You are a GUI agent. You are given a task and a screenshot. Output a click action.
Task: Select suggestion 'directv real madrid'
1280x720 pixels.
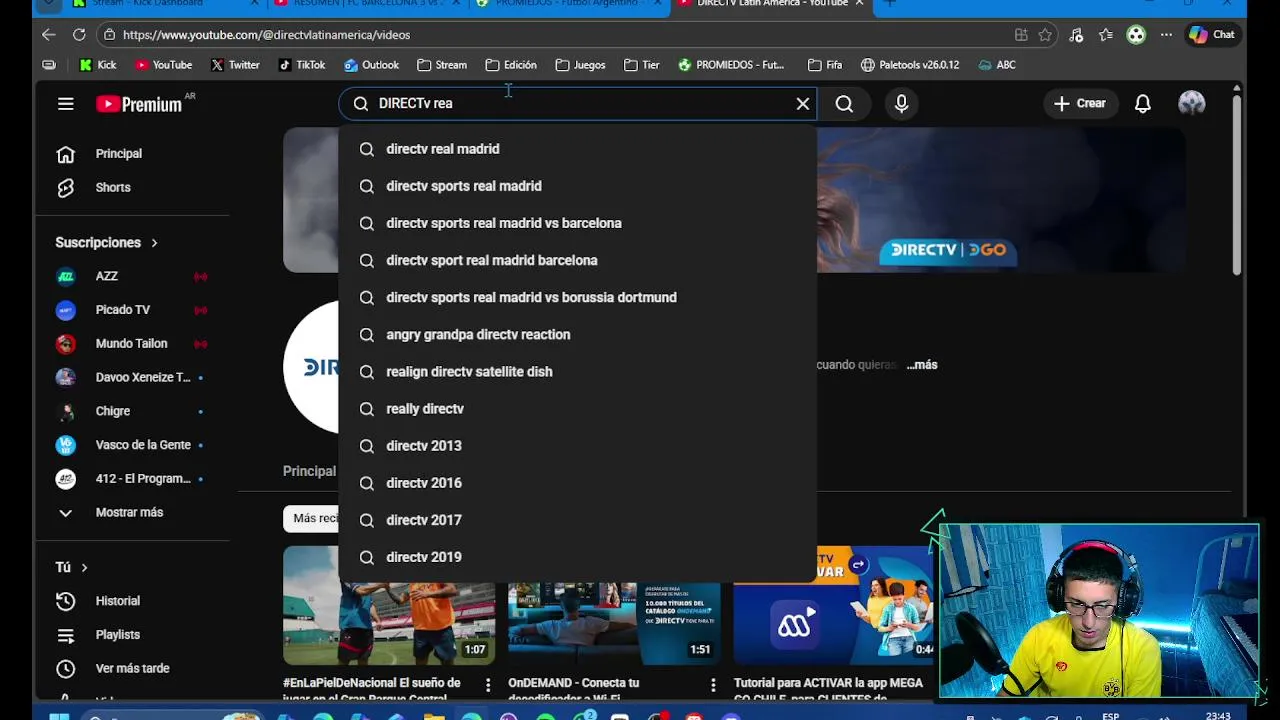coord(577,149)
